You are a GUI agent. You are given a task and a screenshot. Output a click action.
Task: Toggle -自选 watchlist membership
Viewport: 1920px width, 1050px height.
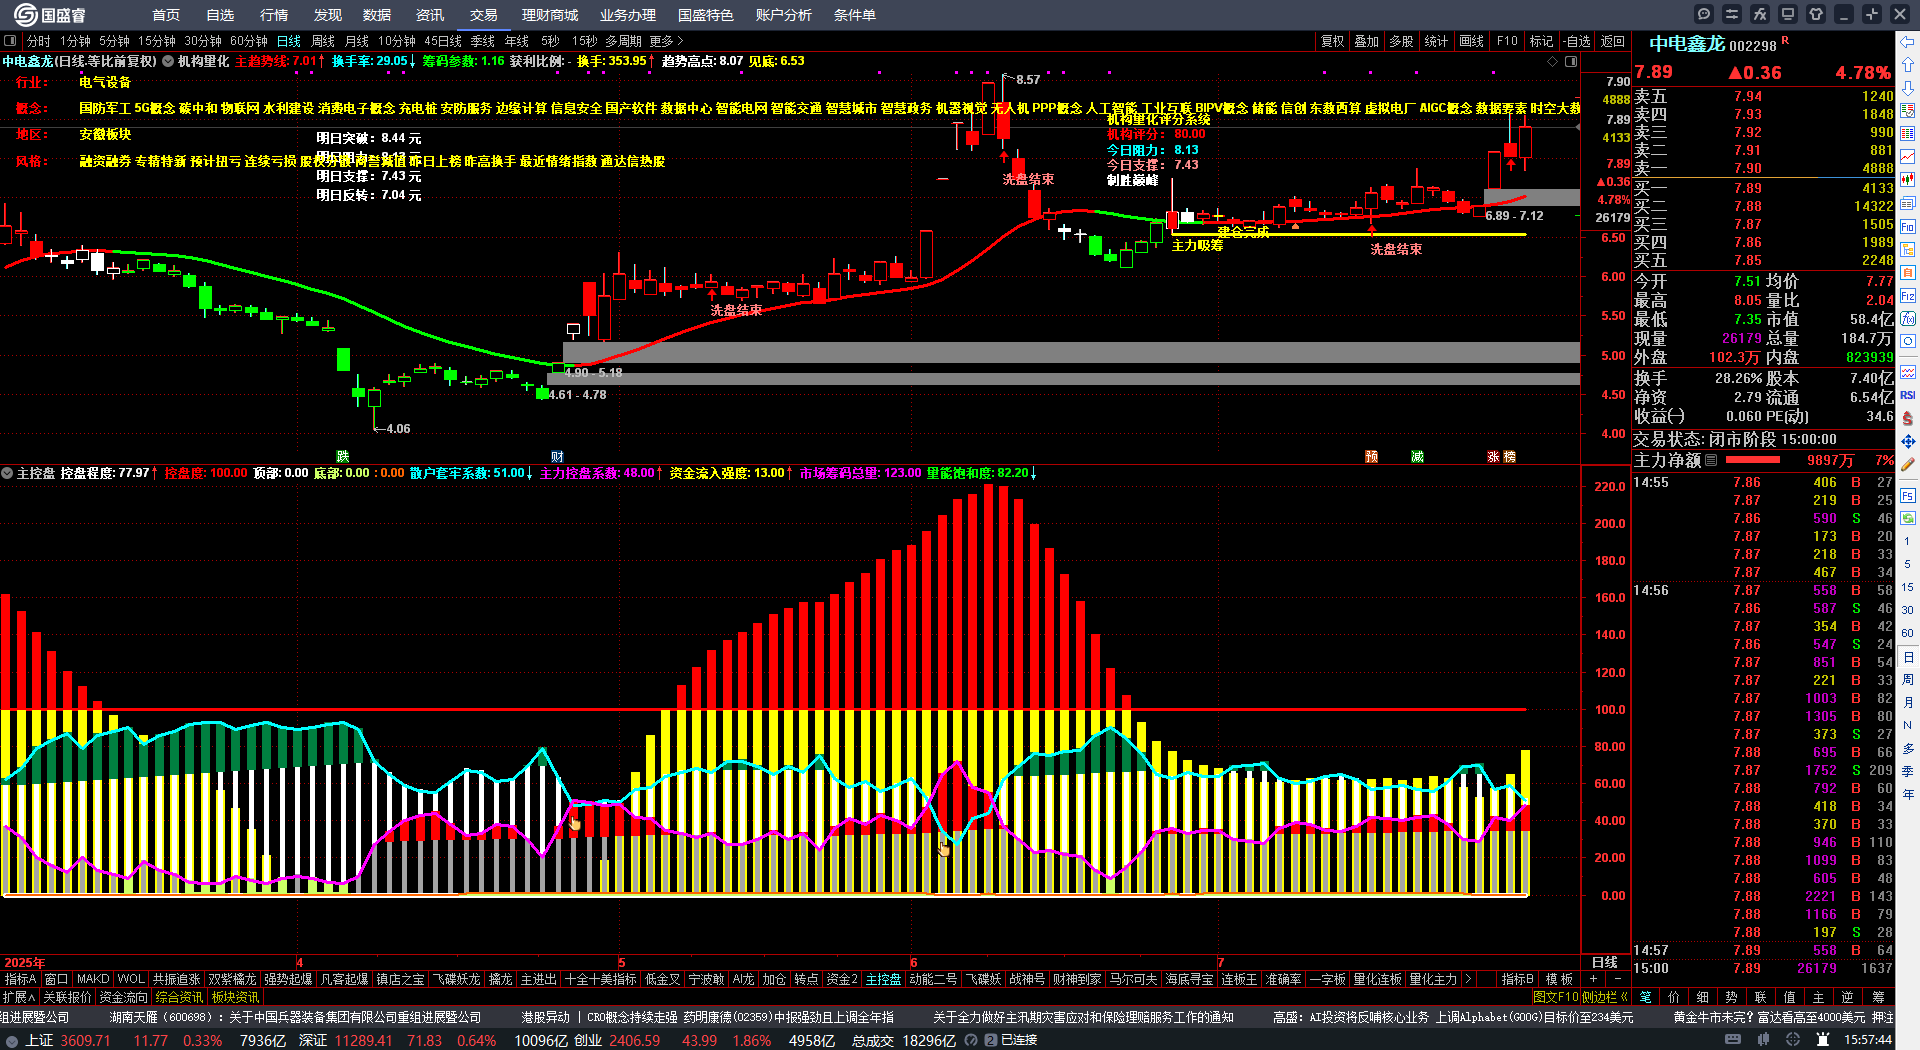1578,41
